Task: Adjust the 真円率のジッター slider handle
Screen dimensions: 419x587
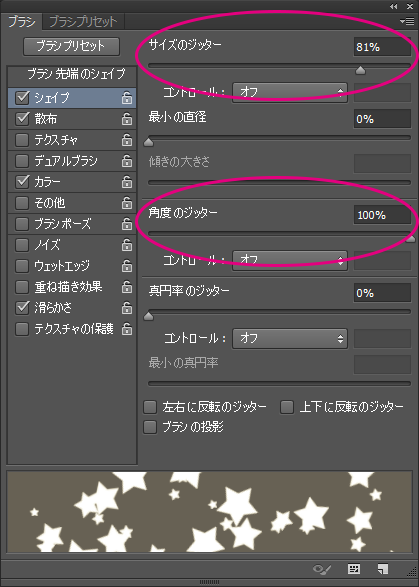Action: pyautogui.click(x=149, y=316)
